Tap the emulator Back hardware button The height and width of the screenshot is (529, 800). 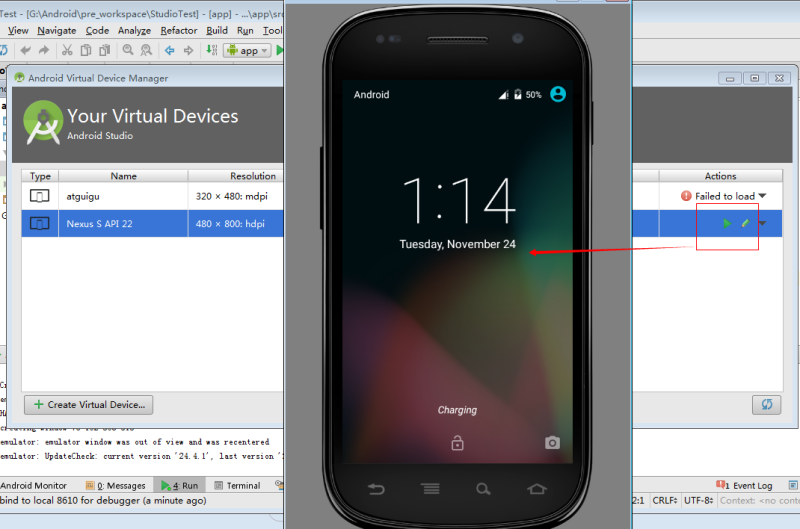click(x=376, y=489)
